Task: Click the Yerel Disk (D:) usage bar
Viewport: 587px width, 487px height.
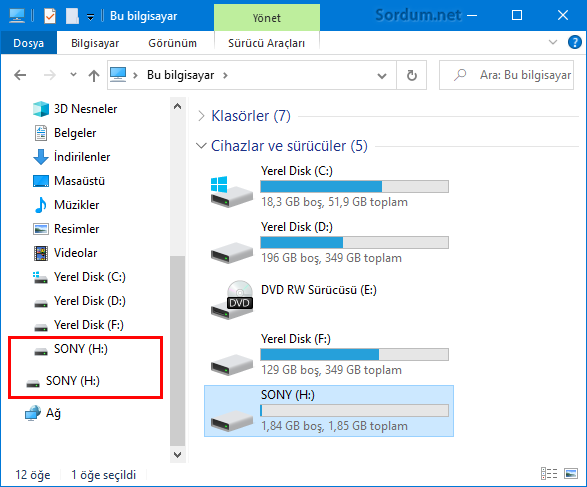Action: [x=355, y=242]
